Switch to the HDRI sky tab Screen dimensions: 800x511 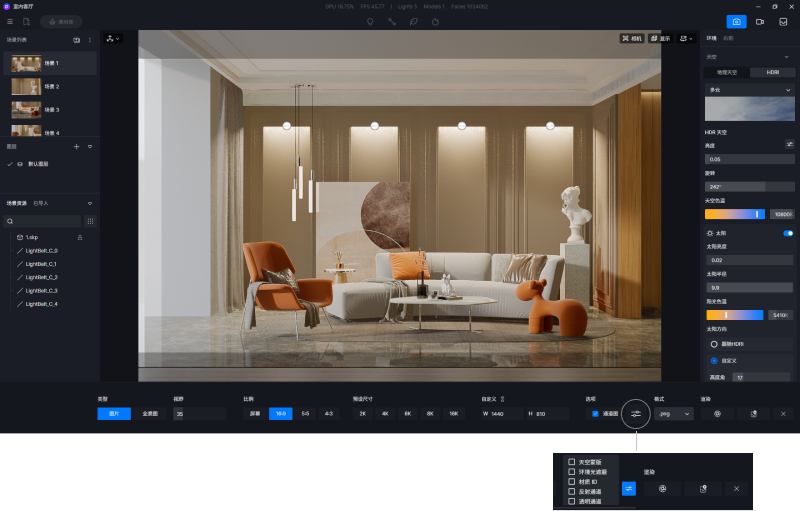click(x=772, y=72)
